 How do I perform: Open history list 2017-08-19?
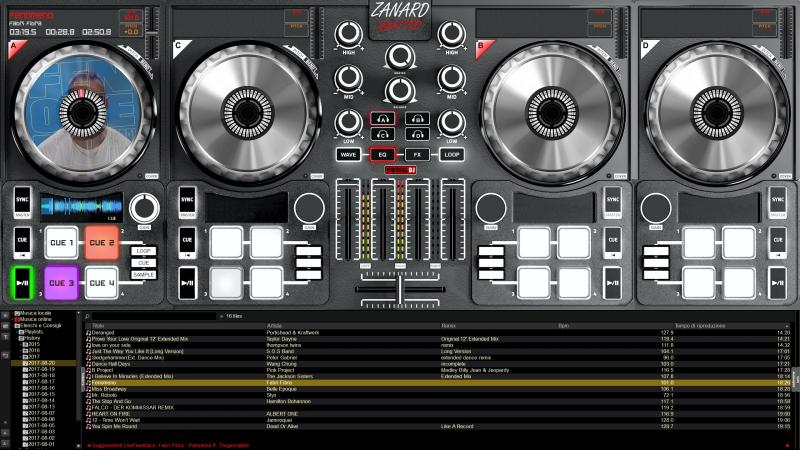point(42,369)
